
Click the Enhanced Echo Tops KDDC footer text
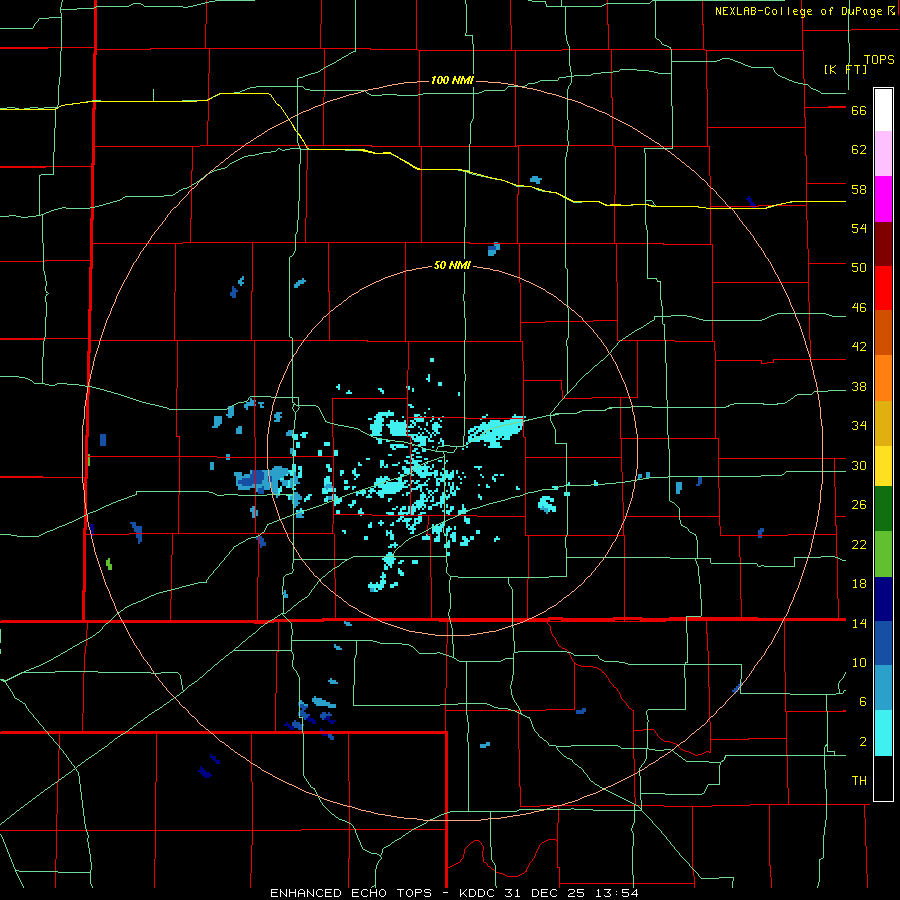454,893
